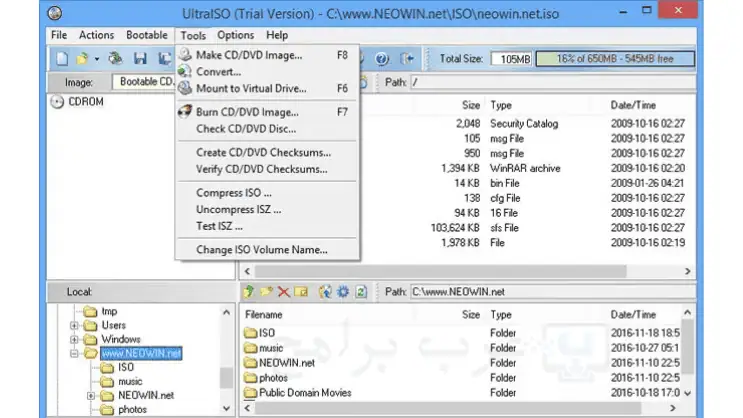Select the music folder in local tree
743x418 pixels.
coord(130,382)
